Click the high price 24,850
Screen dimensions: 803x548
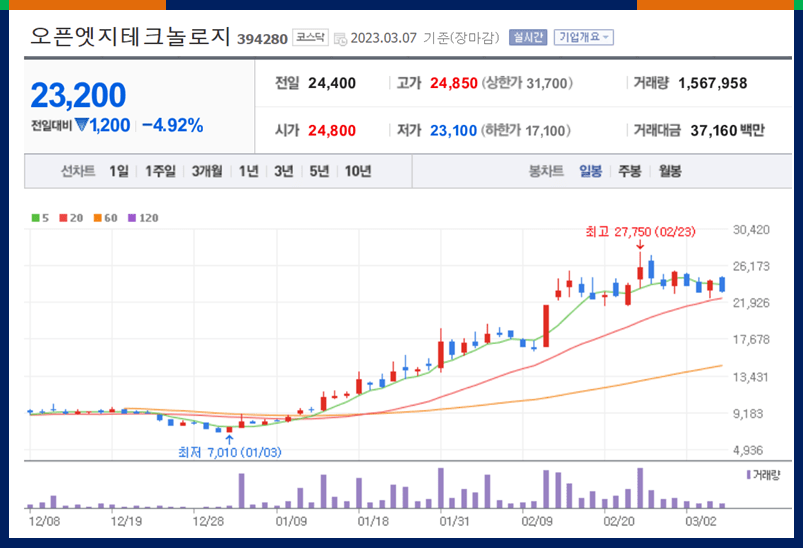454,83
